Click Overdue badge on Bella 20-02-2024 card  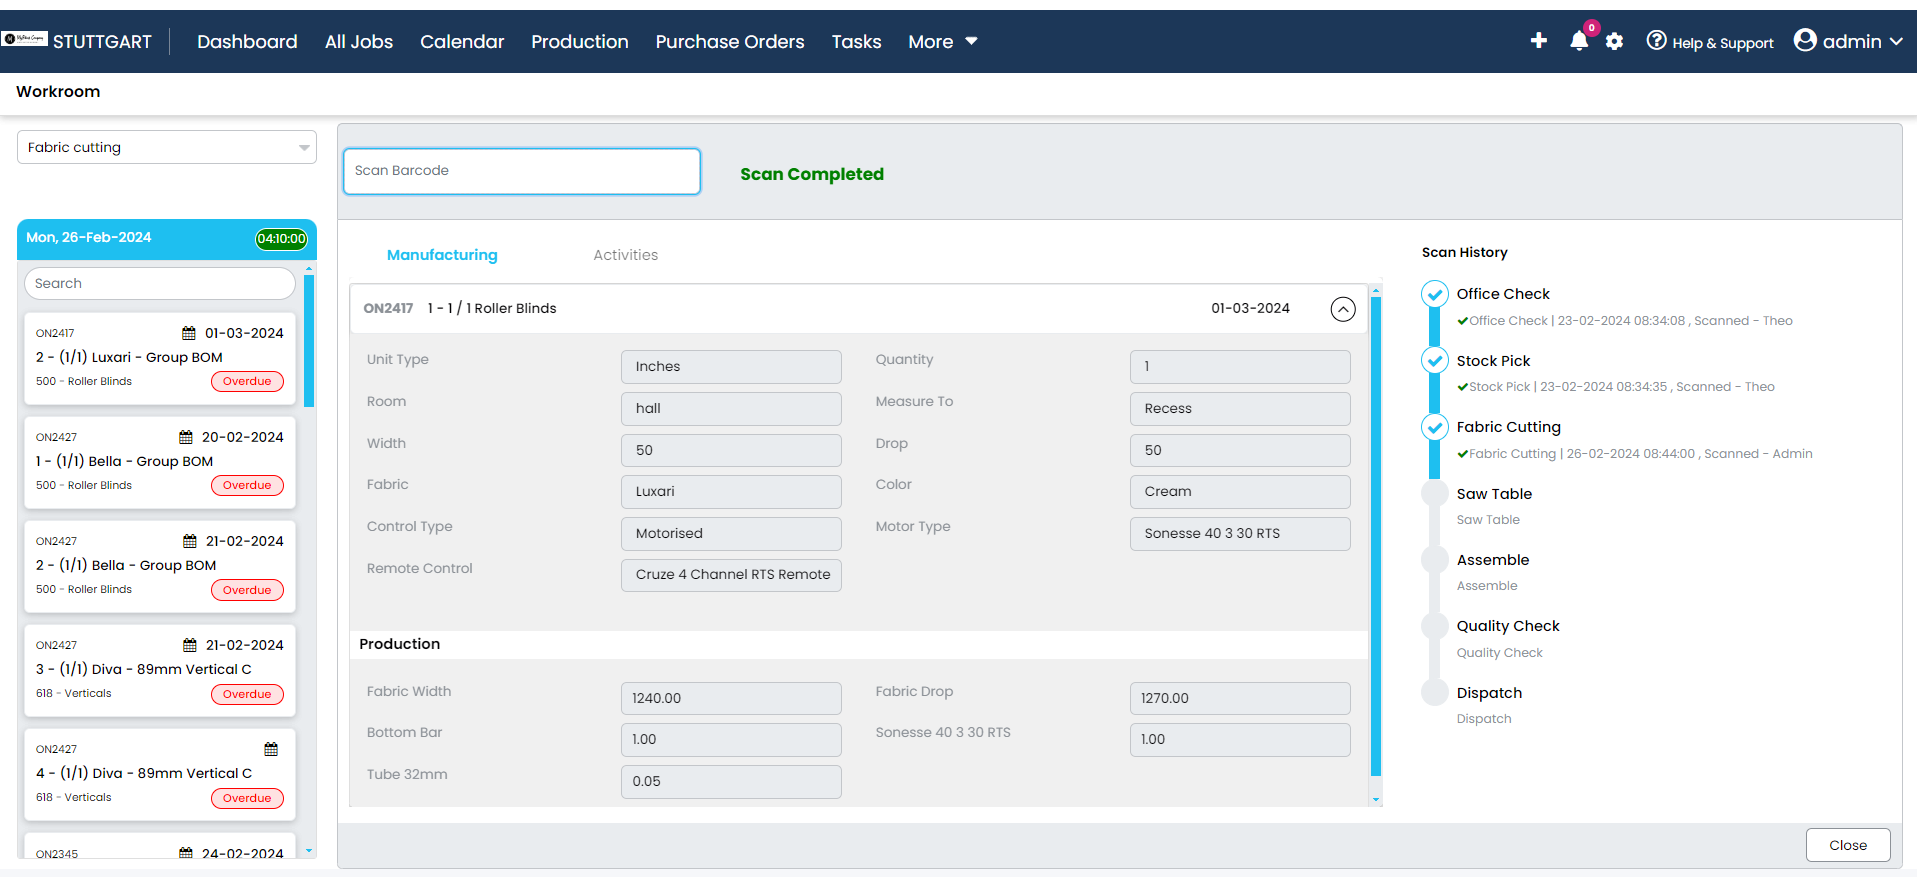pyautogui.click(x=247, y=486)
